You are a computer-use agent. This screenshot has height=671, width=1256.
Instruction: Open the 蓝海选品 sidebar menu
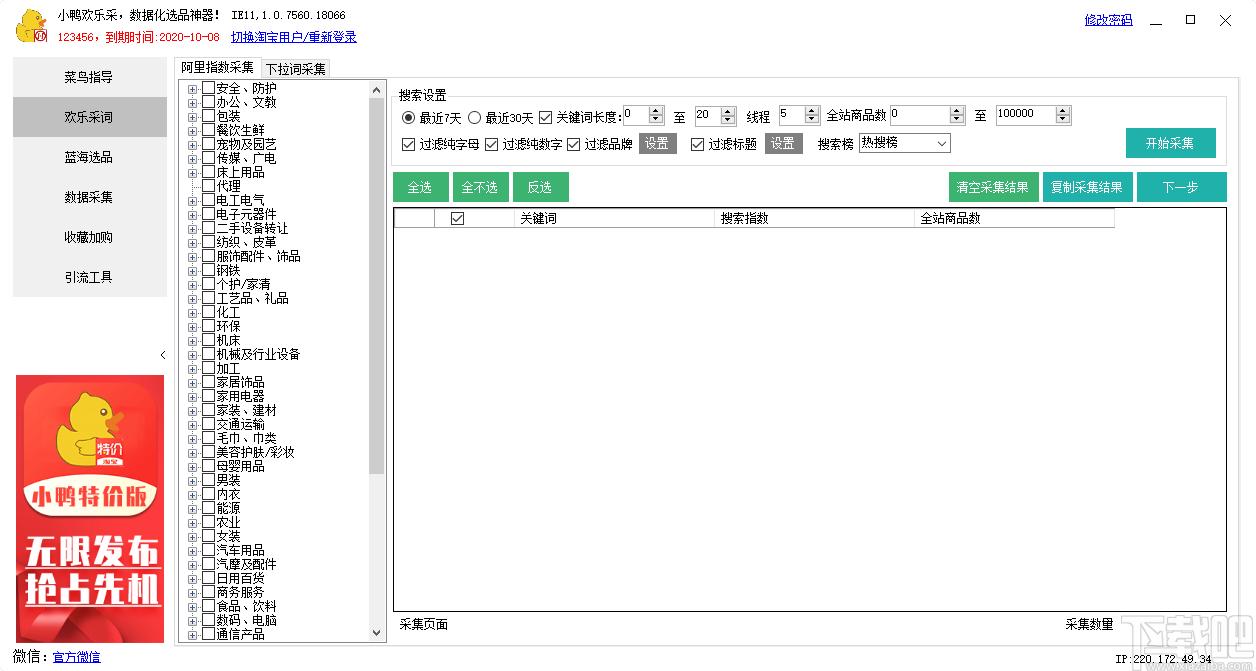click(x=89, y=157)
